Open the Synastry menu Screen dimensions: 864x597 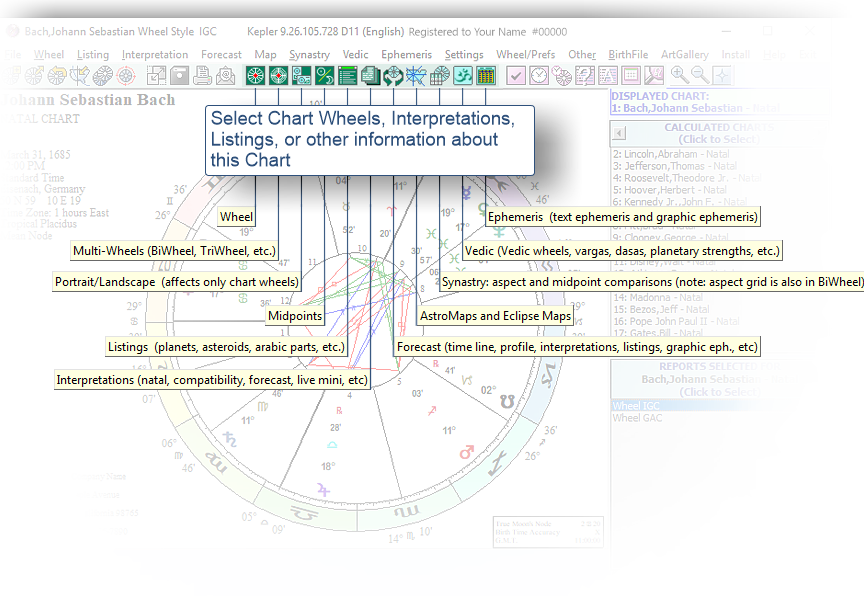[x=309, y=54]
